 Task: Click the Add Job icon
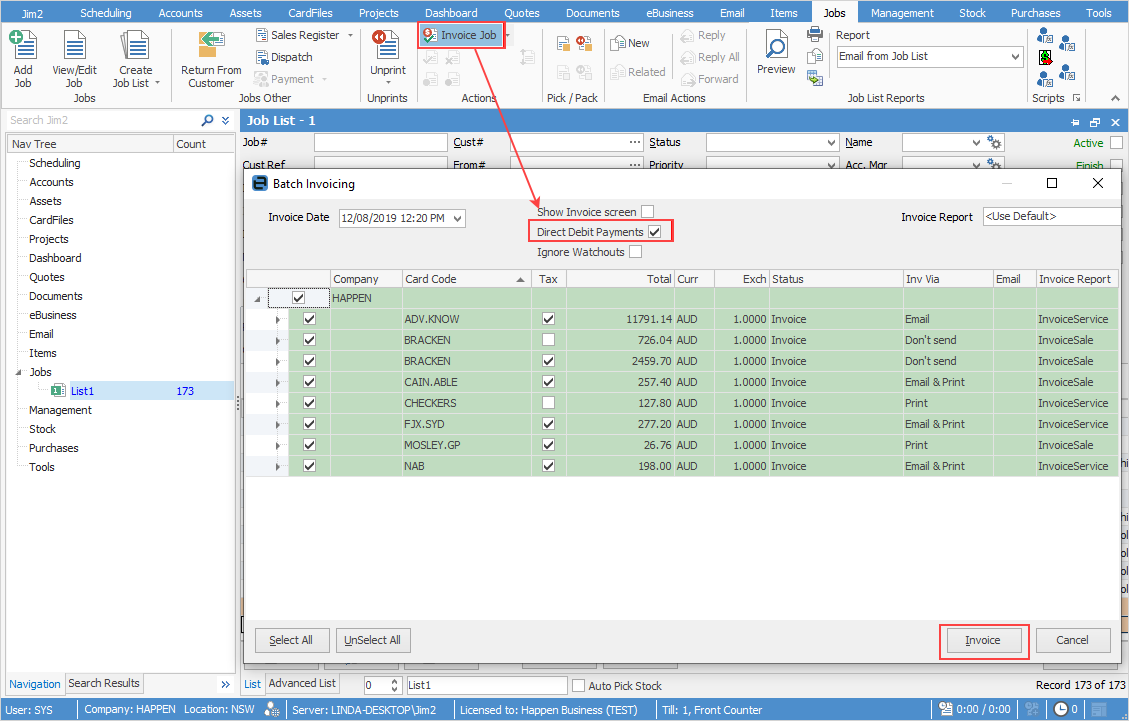[22, 46]
